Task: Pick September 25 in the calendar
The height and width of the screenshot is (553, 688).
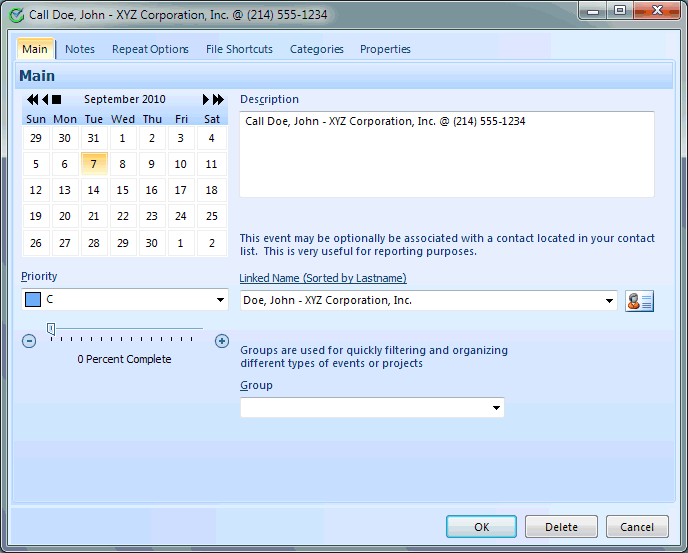Action: 211,216
